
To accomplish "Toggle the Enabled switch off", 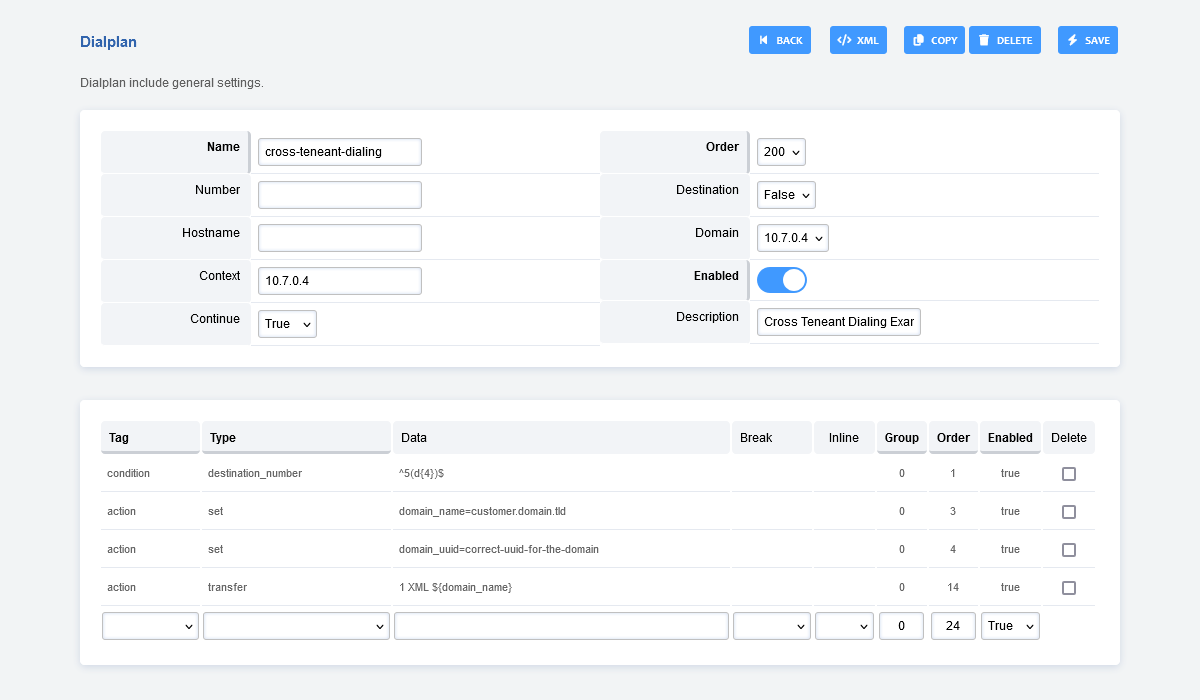I will pos(781,280).
